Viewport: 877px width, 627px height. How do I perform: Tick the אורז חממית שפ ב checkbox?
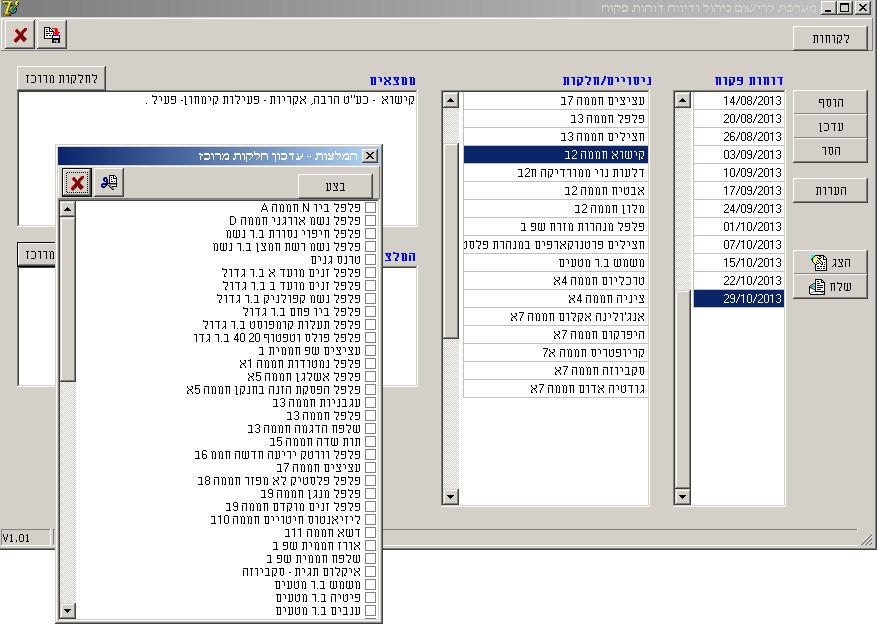tap(370, 545)
